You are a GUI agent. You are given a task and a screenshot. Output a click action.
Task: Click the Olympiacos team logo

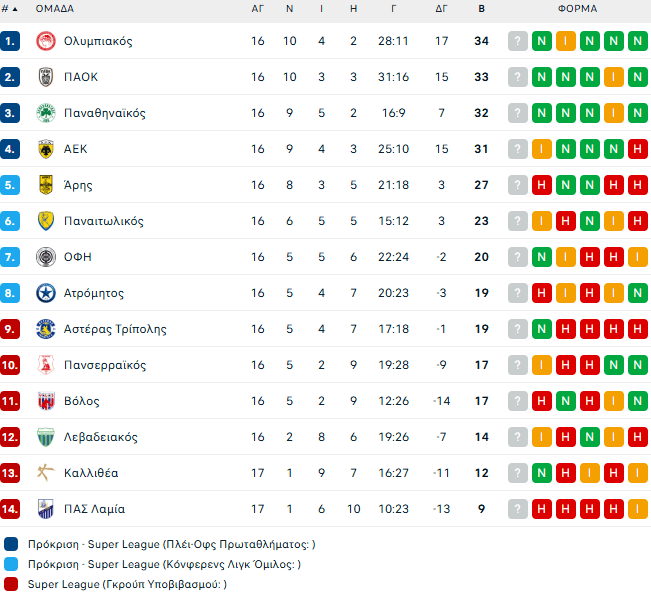45,41
